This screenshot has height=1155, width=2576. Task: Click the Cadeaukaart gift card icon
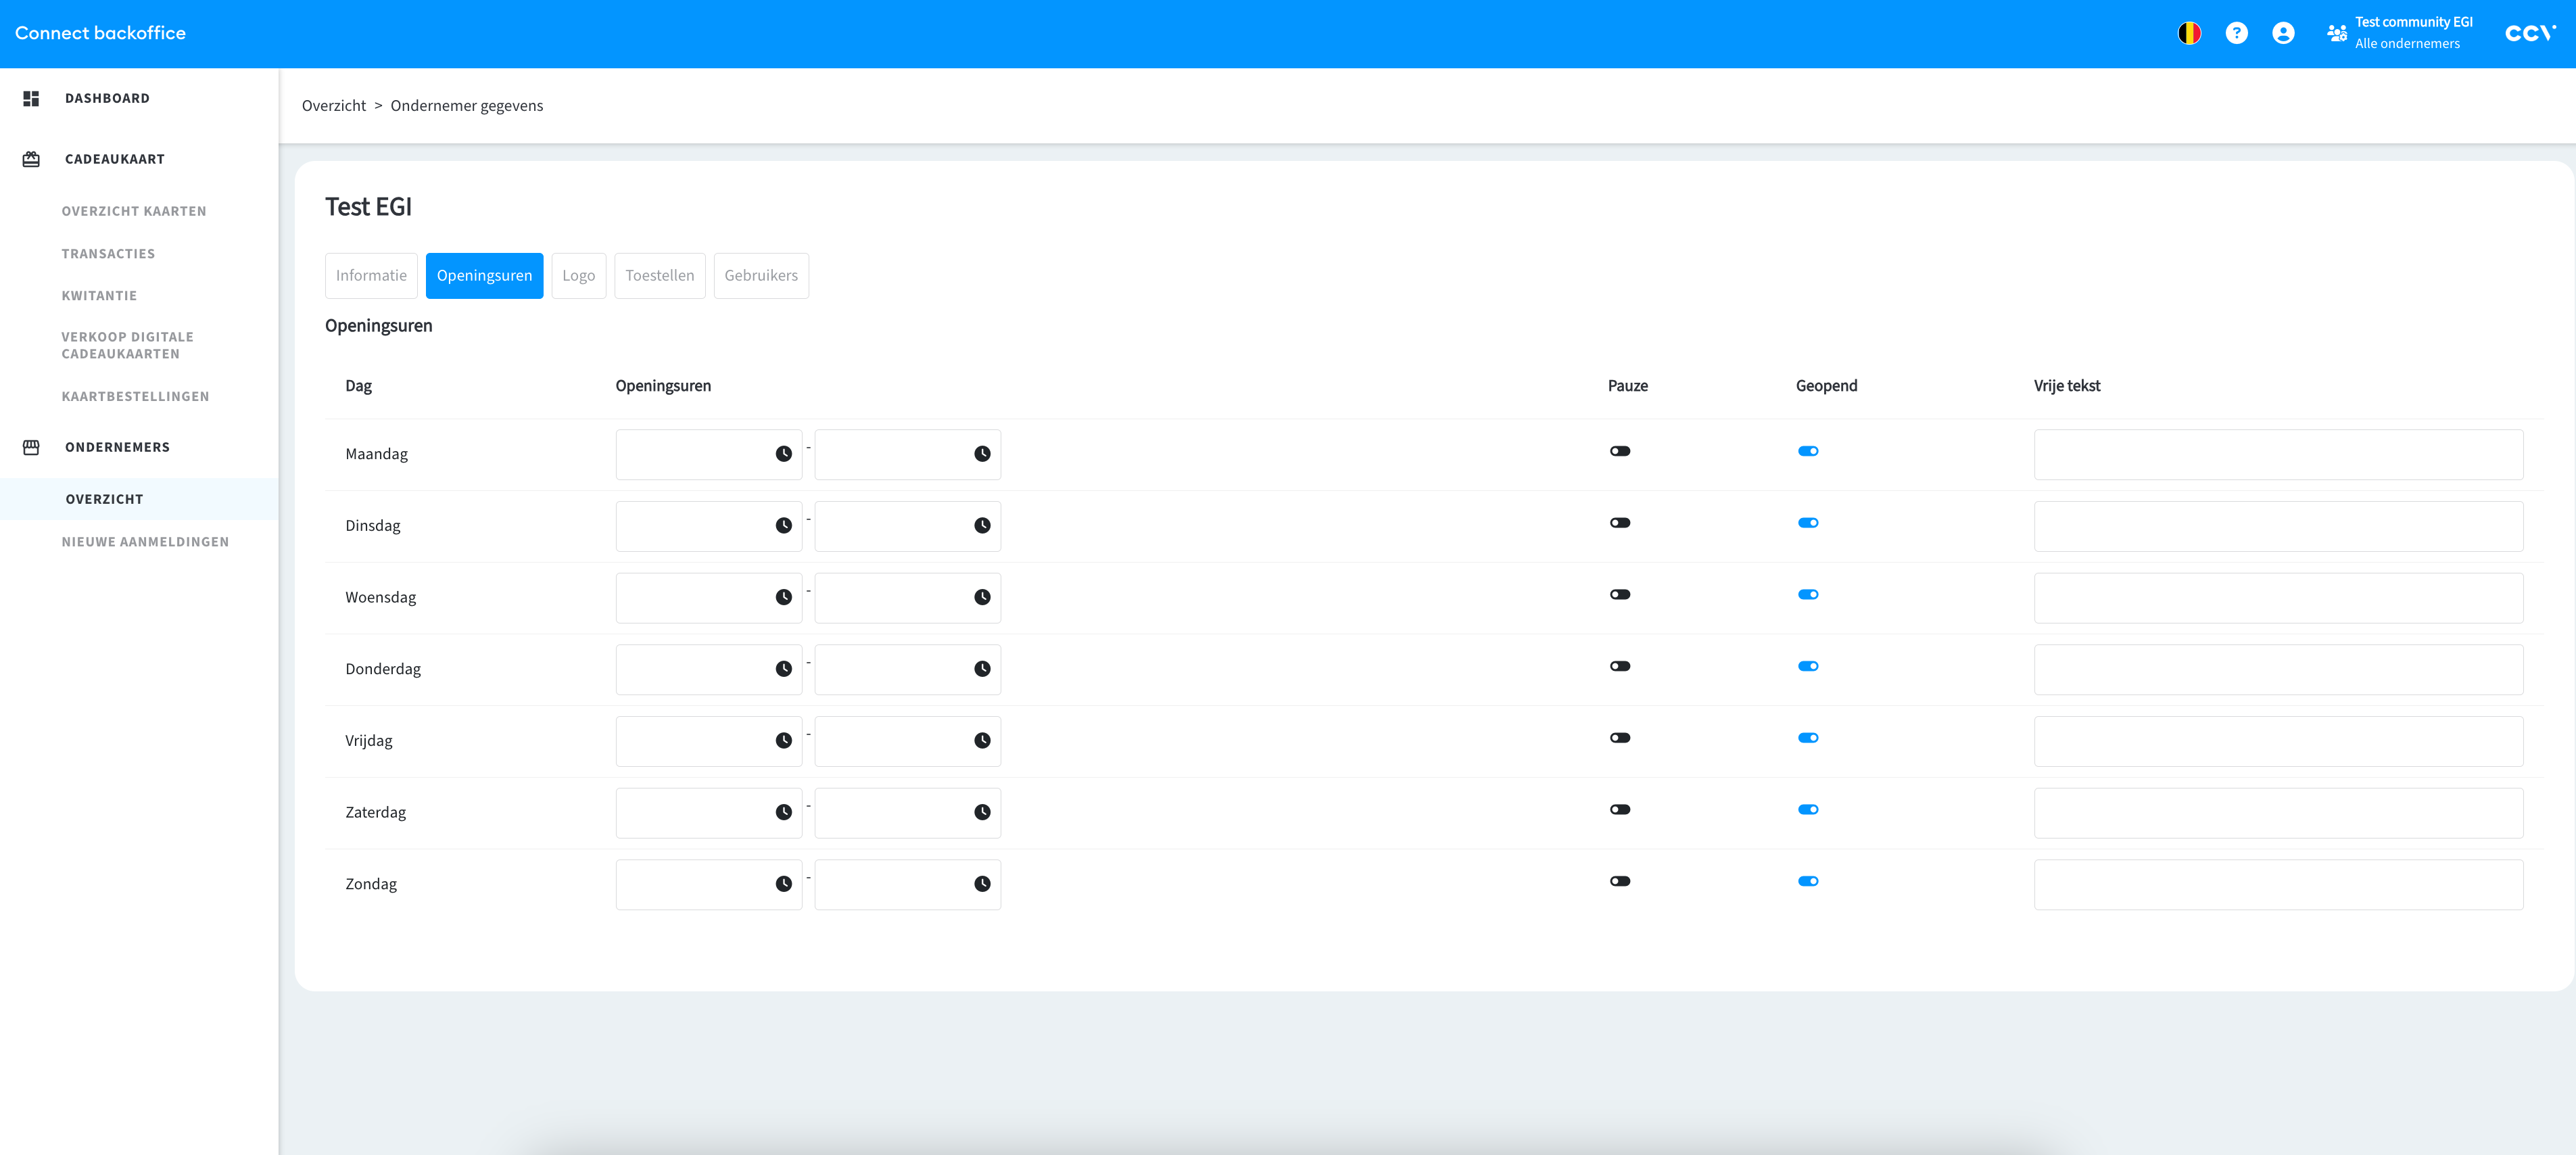click(x=31, y=159)
